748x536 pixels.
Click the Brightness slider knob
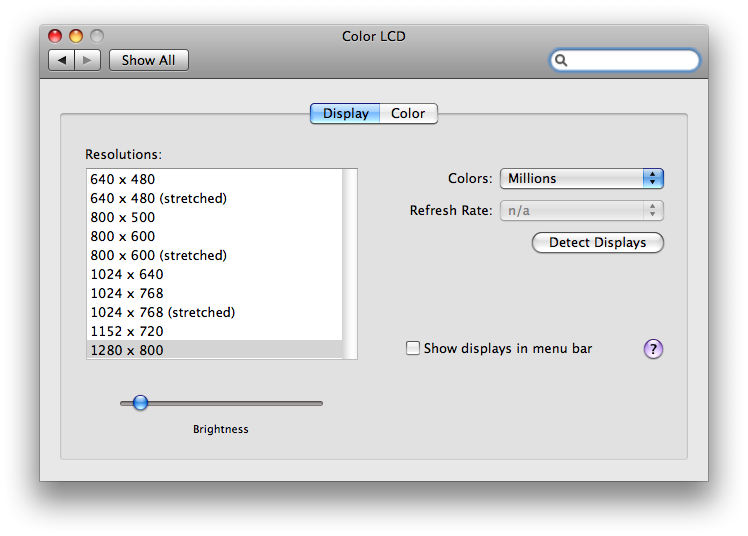pyautogui.click(x=140, y=402)
